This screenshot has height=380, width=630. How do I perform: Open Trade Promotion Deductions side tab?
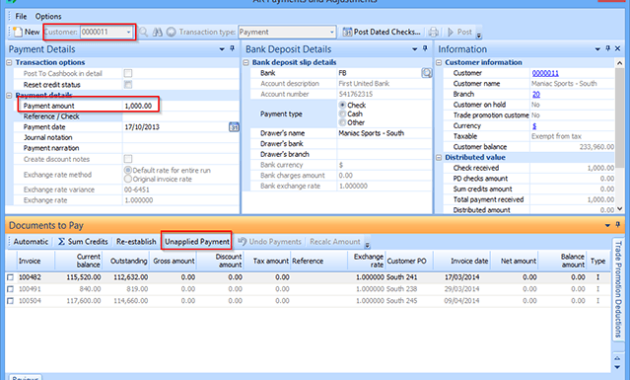[x=618, y=290]
